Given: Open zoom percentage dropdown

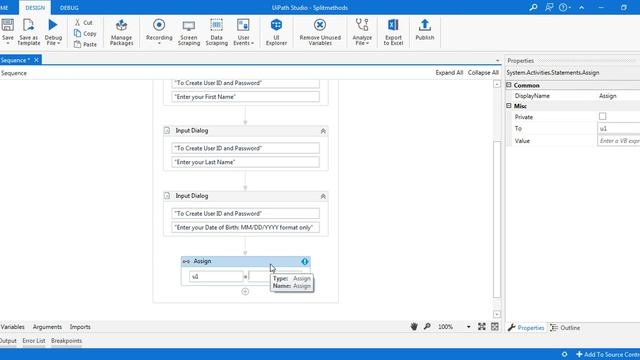Looking at the screenshot, I should pos(468,327).
